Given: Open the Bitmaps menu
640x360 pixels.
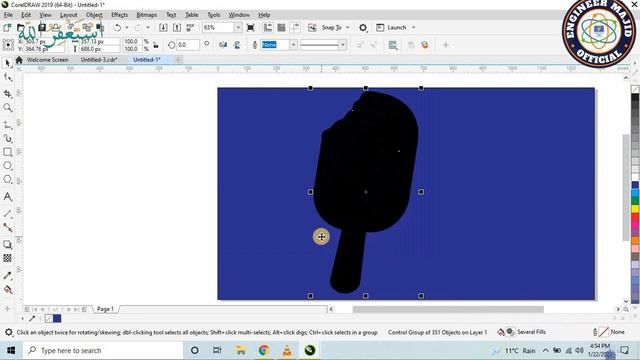Looking at the screenshot, I should [147, 15].
